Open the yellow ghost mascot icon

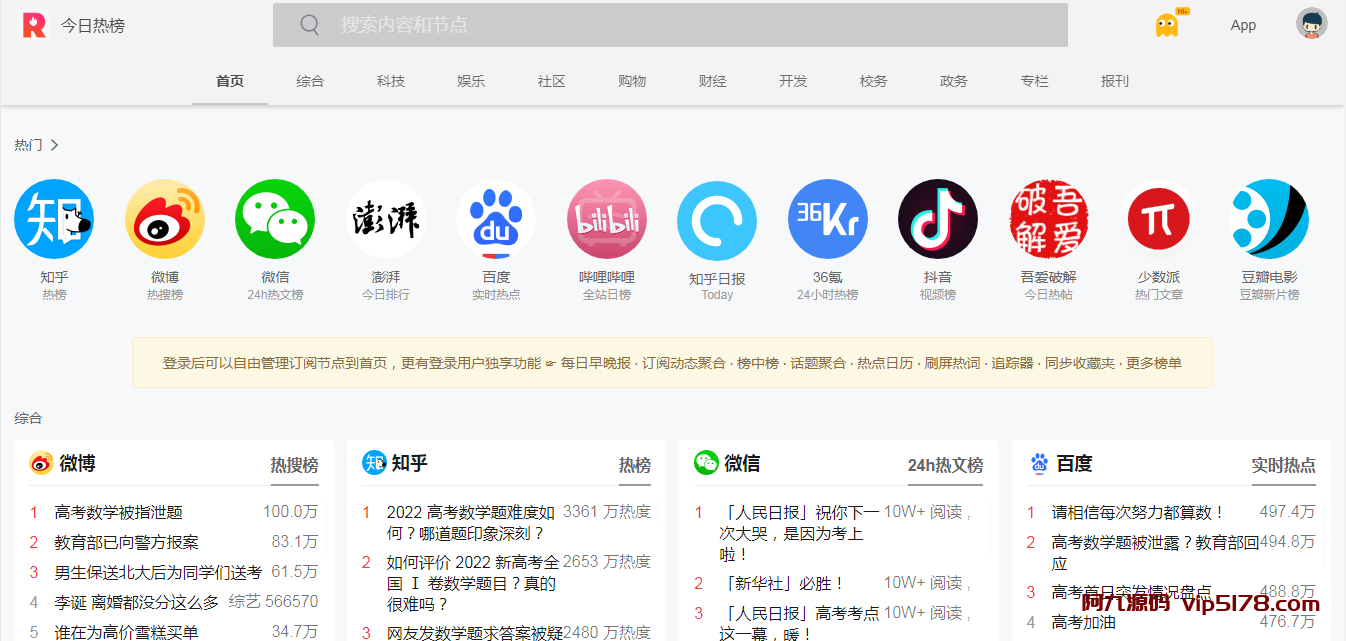pyautogui.click(x=1168, y=24)
